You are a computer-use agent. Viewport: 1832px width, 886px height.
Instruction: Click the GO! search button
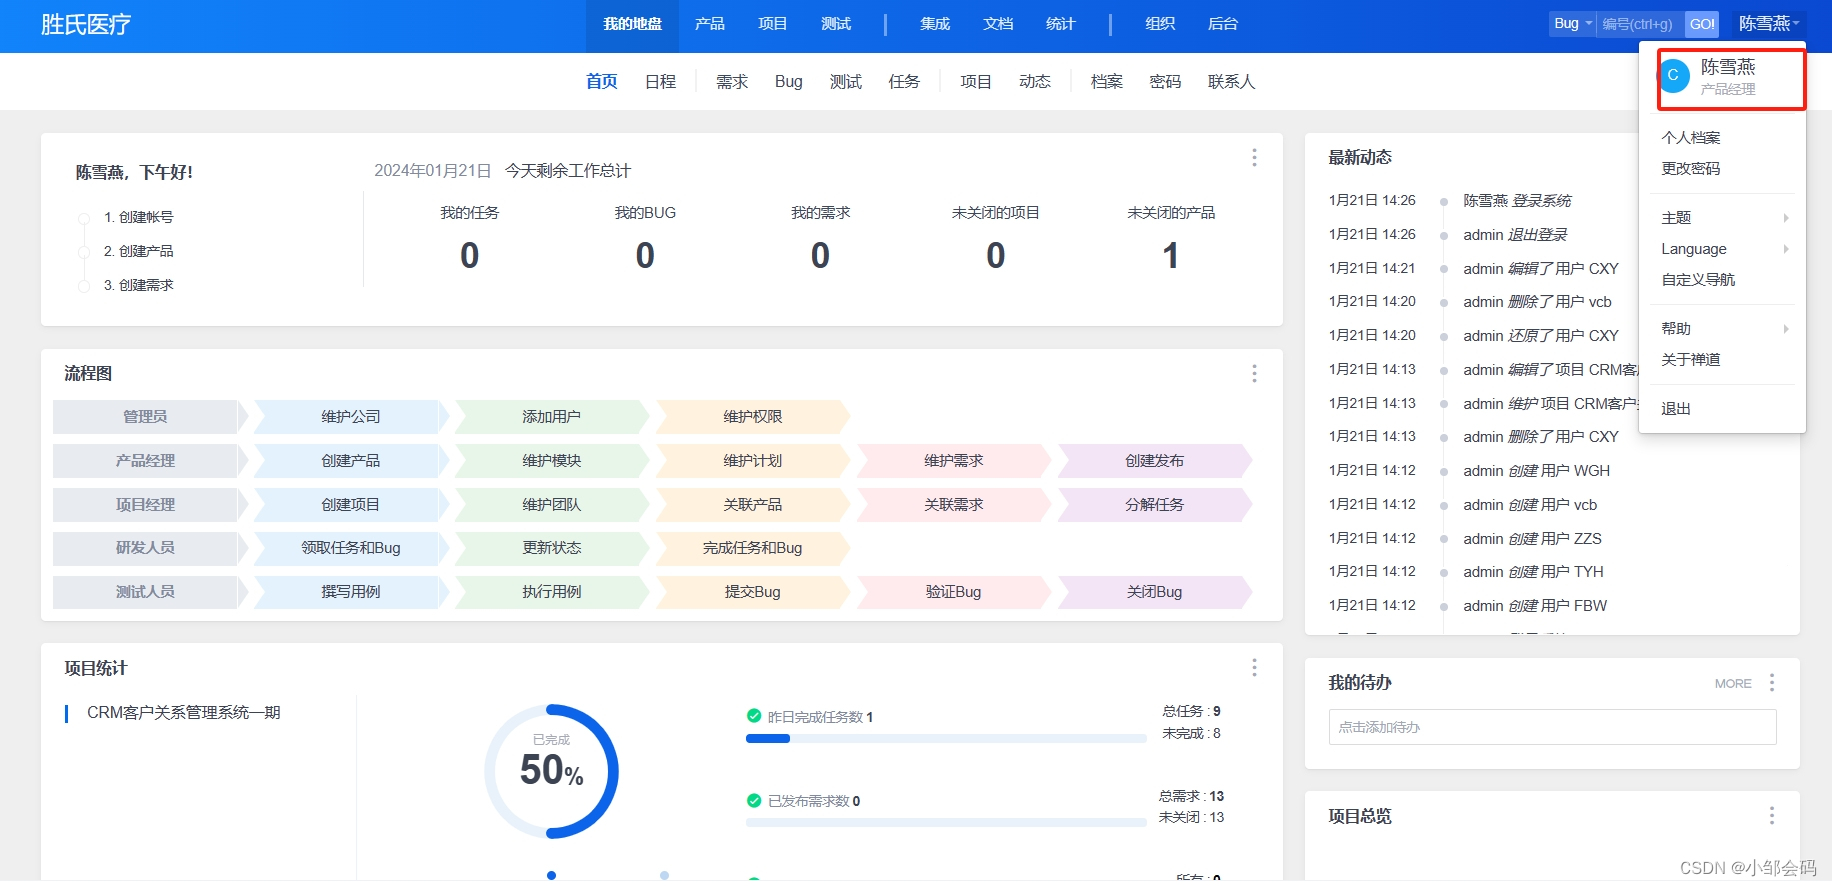click(1702, 23)
